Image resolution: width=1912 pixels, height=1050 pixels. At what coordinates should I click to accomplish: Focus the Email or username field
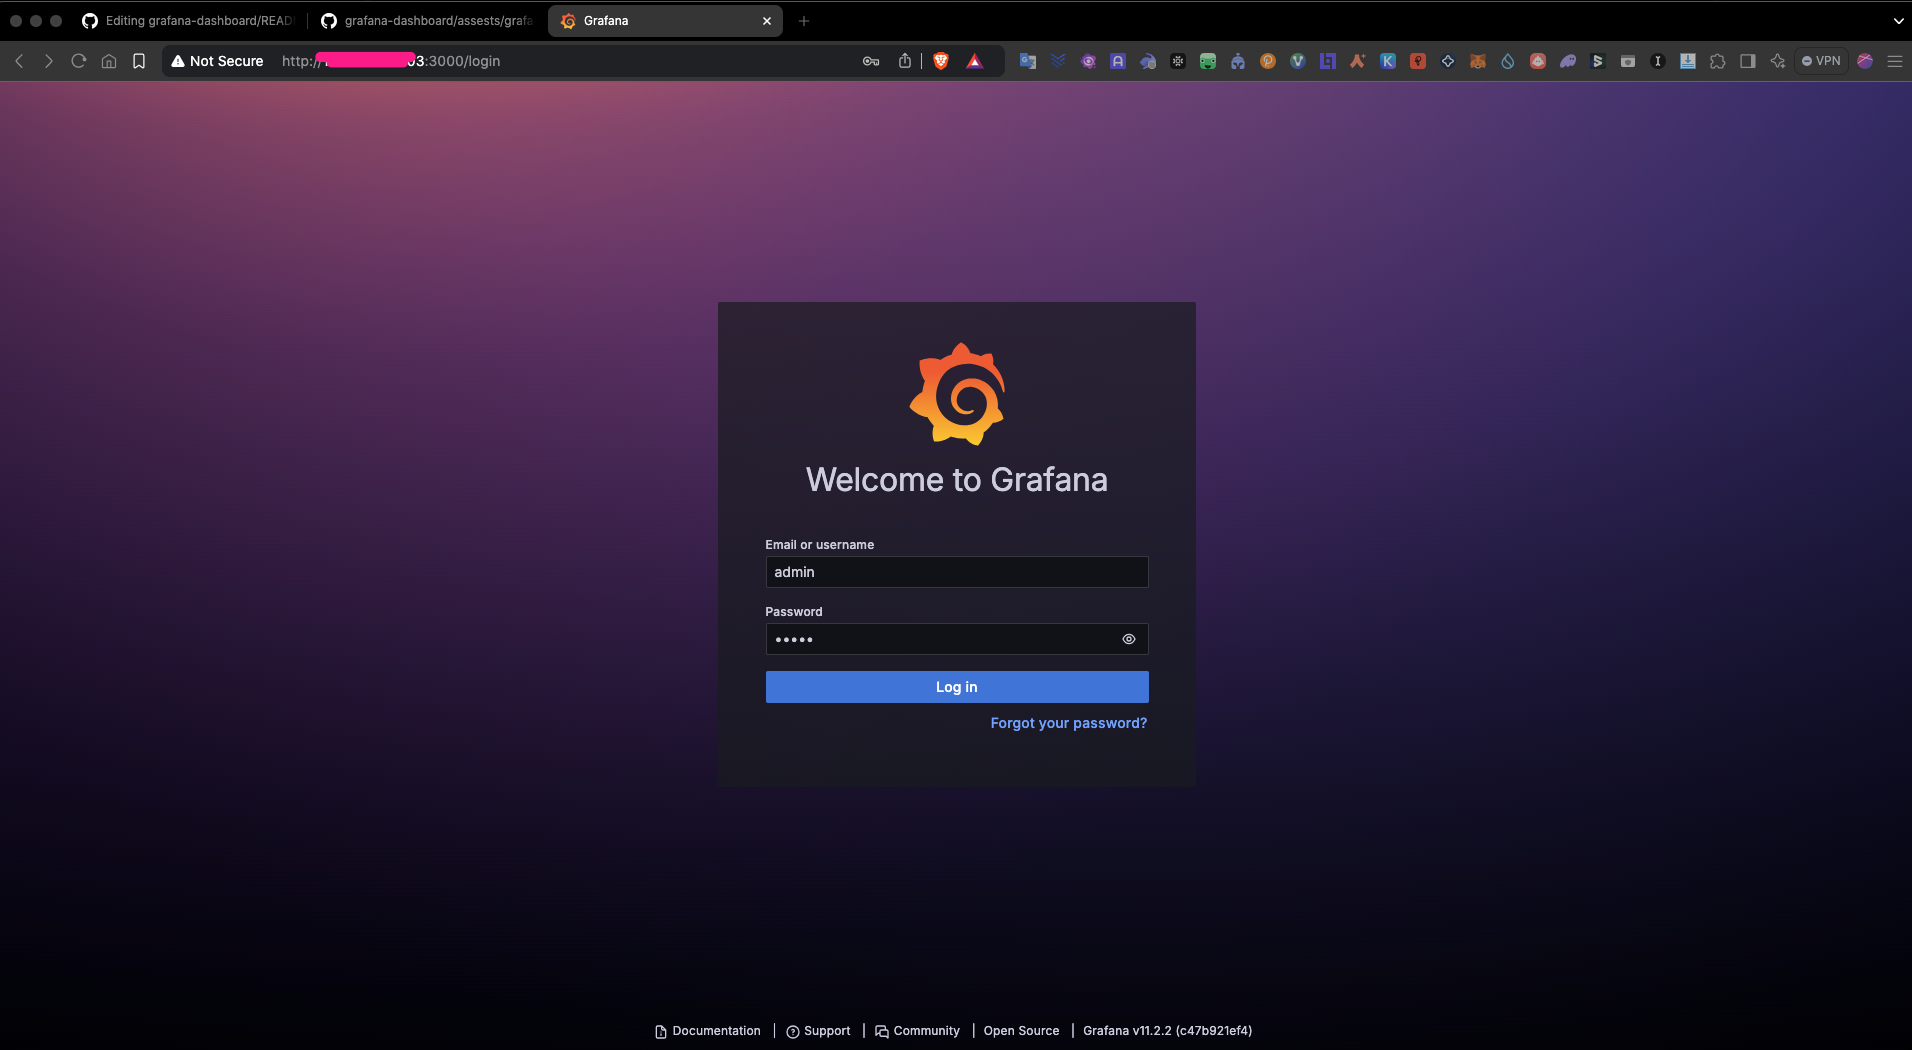(957, 572)
